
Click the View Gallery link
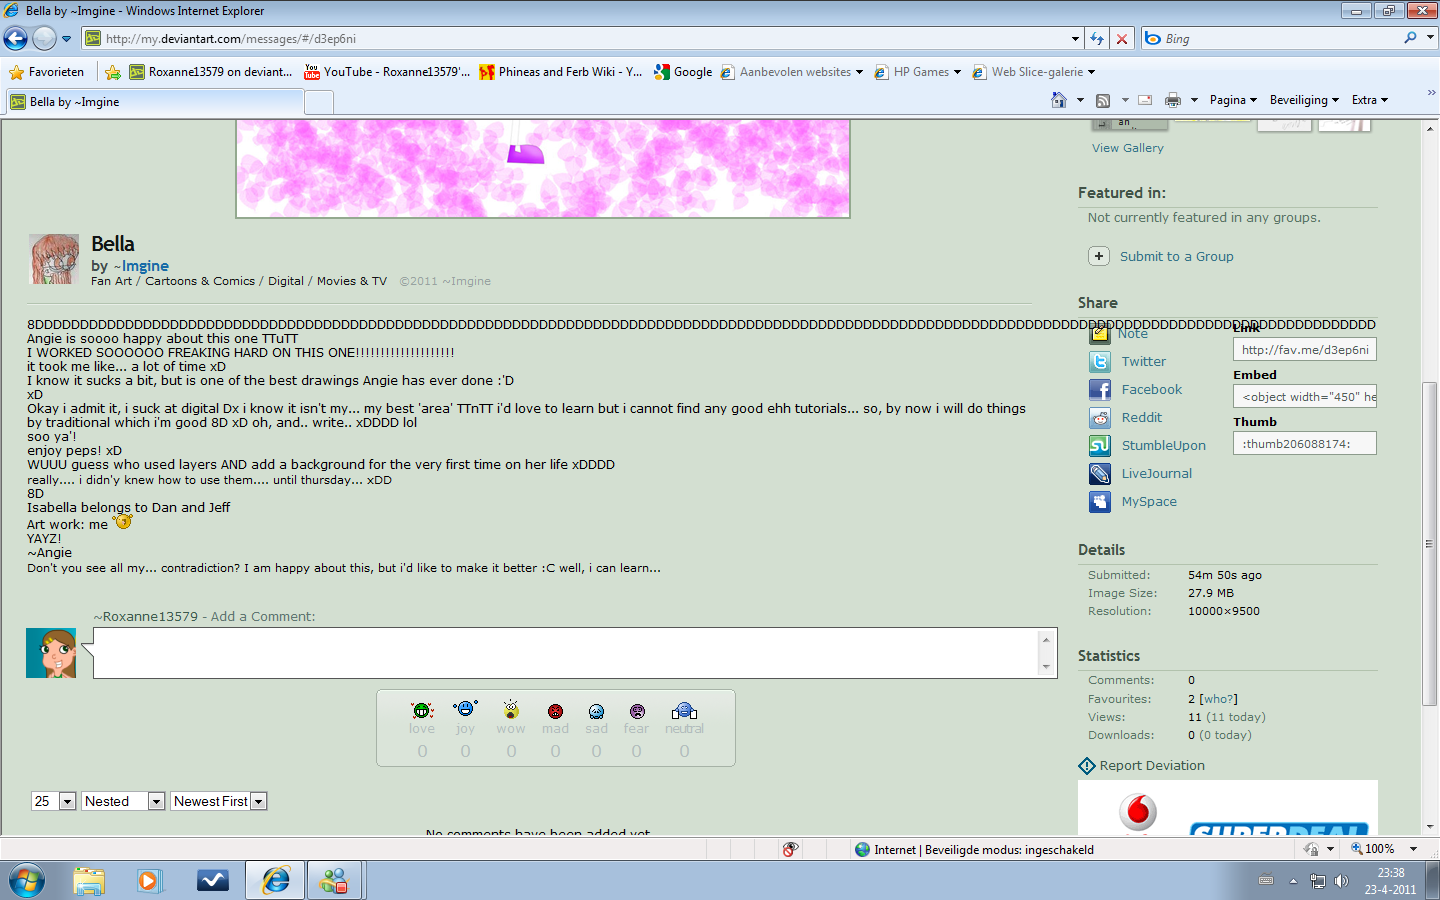[1128, 148]
